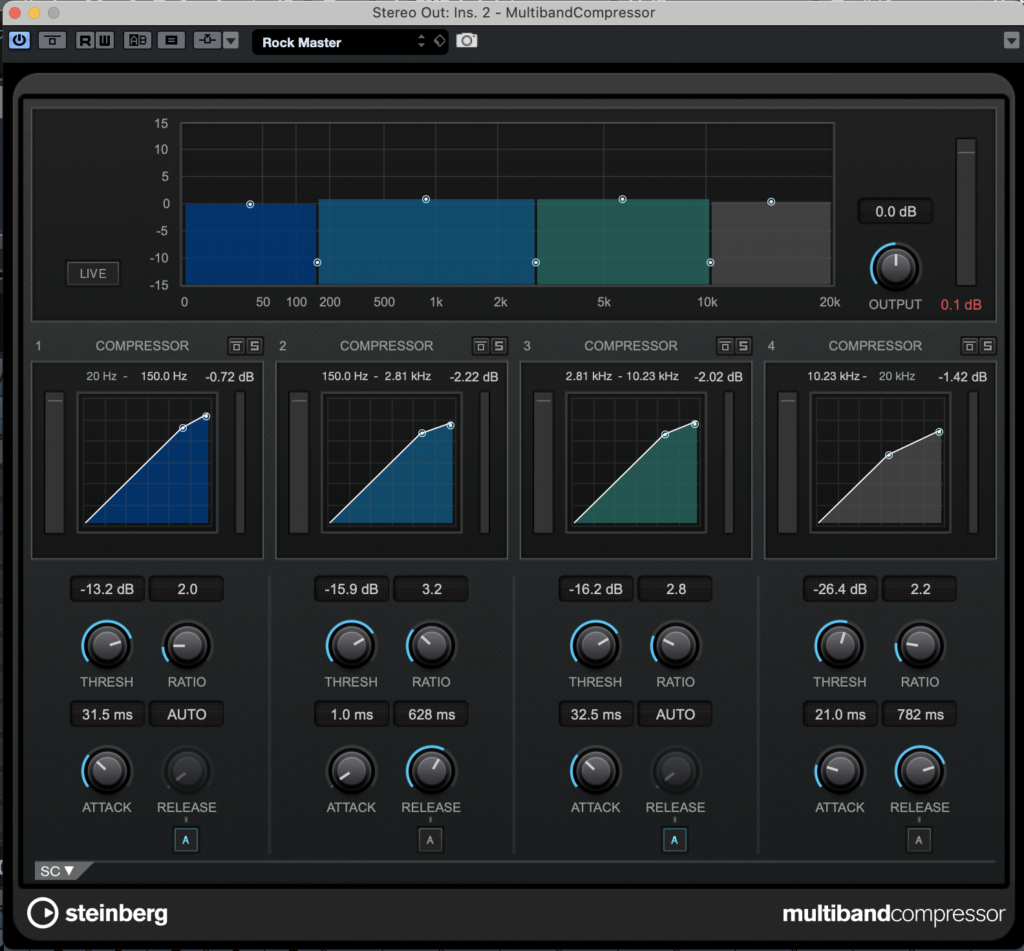The width and height of the screenshot is (1024, 951).
Task: Click the band 1 threshold value field
Action: pyautogui.click(x=107, y=589)
